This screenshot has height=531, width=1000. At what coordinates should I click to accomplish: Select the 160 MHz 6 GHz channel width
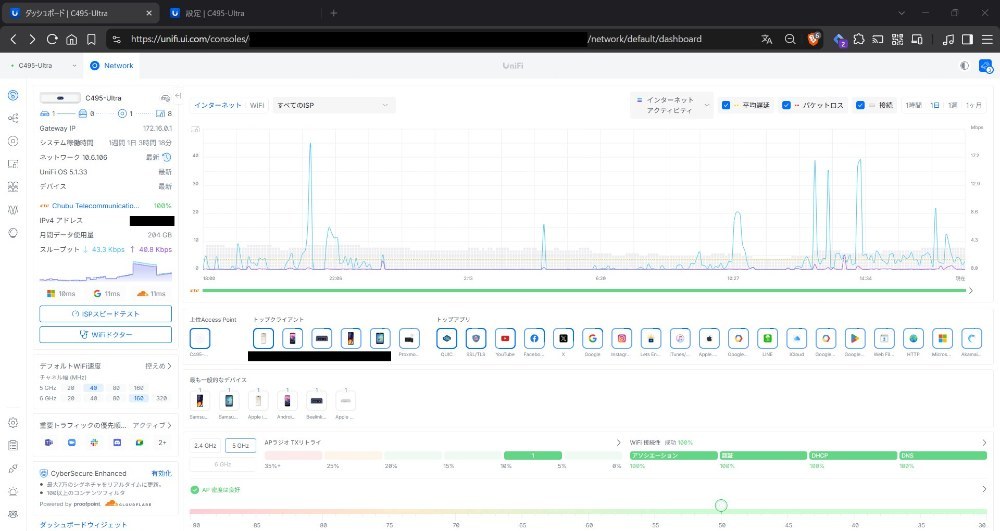(138, 398)
